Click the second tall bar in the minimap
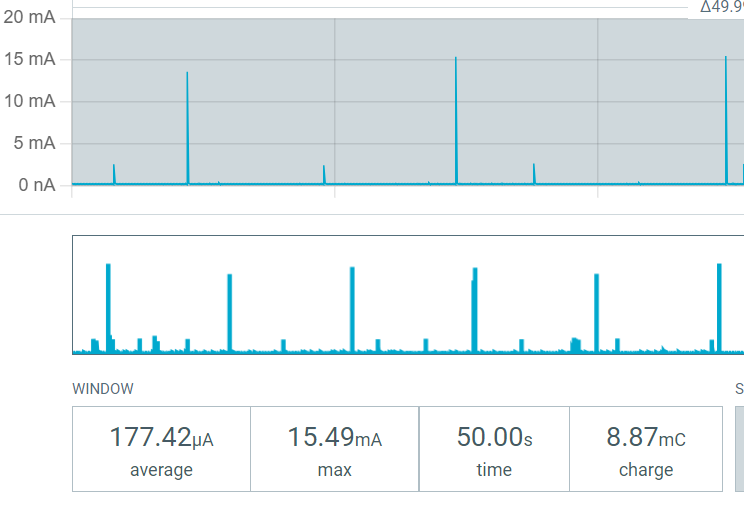 click(230, 313)
